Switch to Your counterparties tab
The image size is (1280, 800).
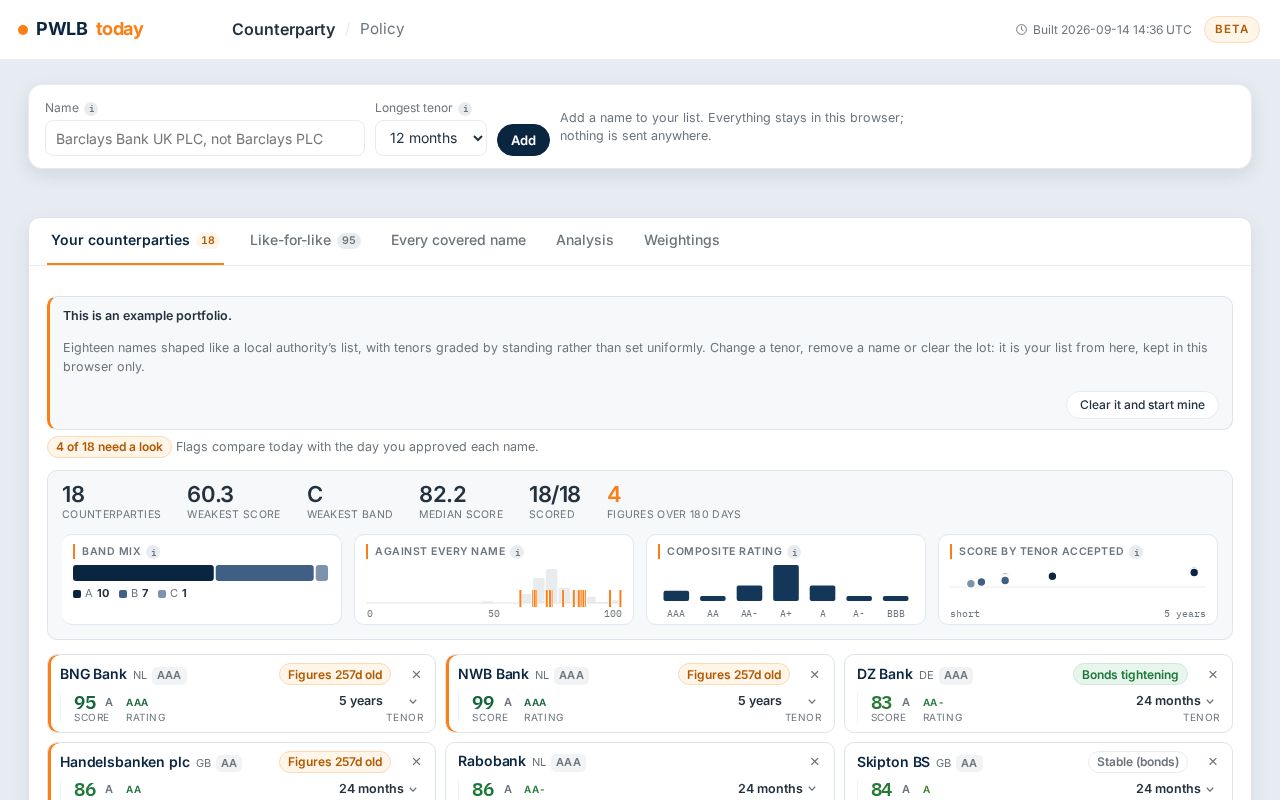coord(135,241)
